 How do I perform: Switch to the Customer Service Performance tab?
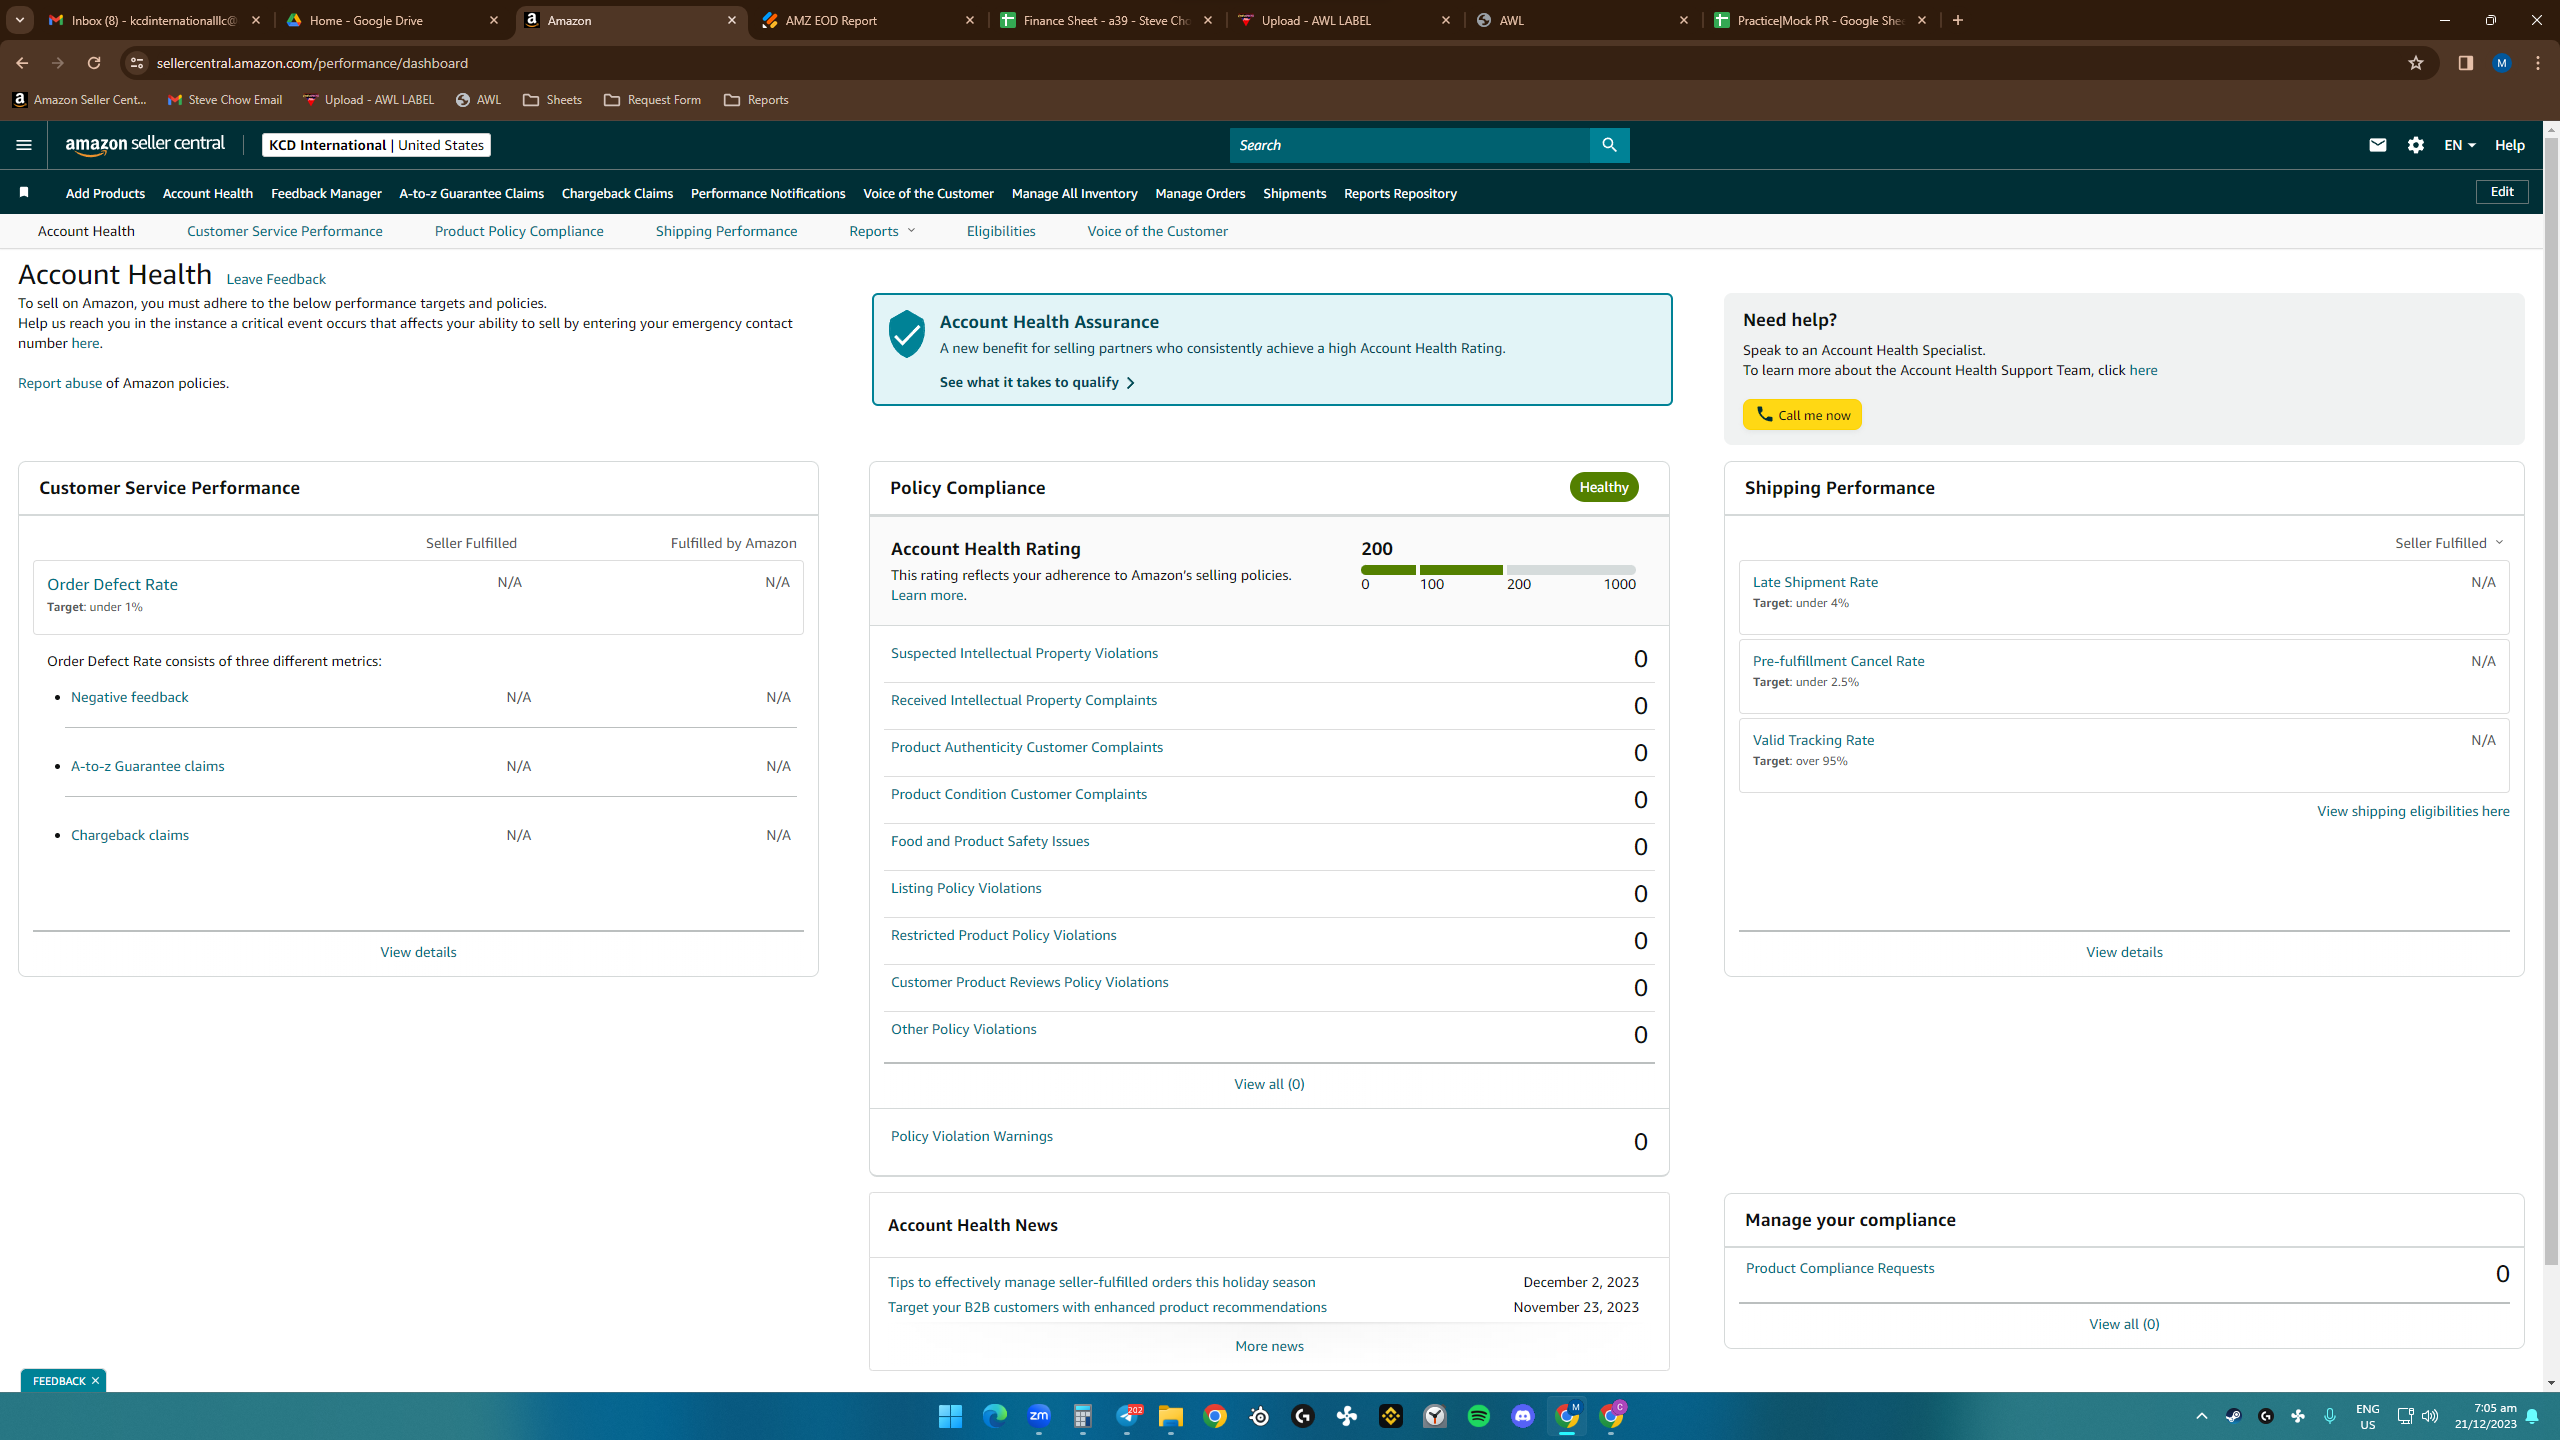[x=285, y=231]
